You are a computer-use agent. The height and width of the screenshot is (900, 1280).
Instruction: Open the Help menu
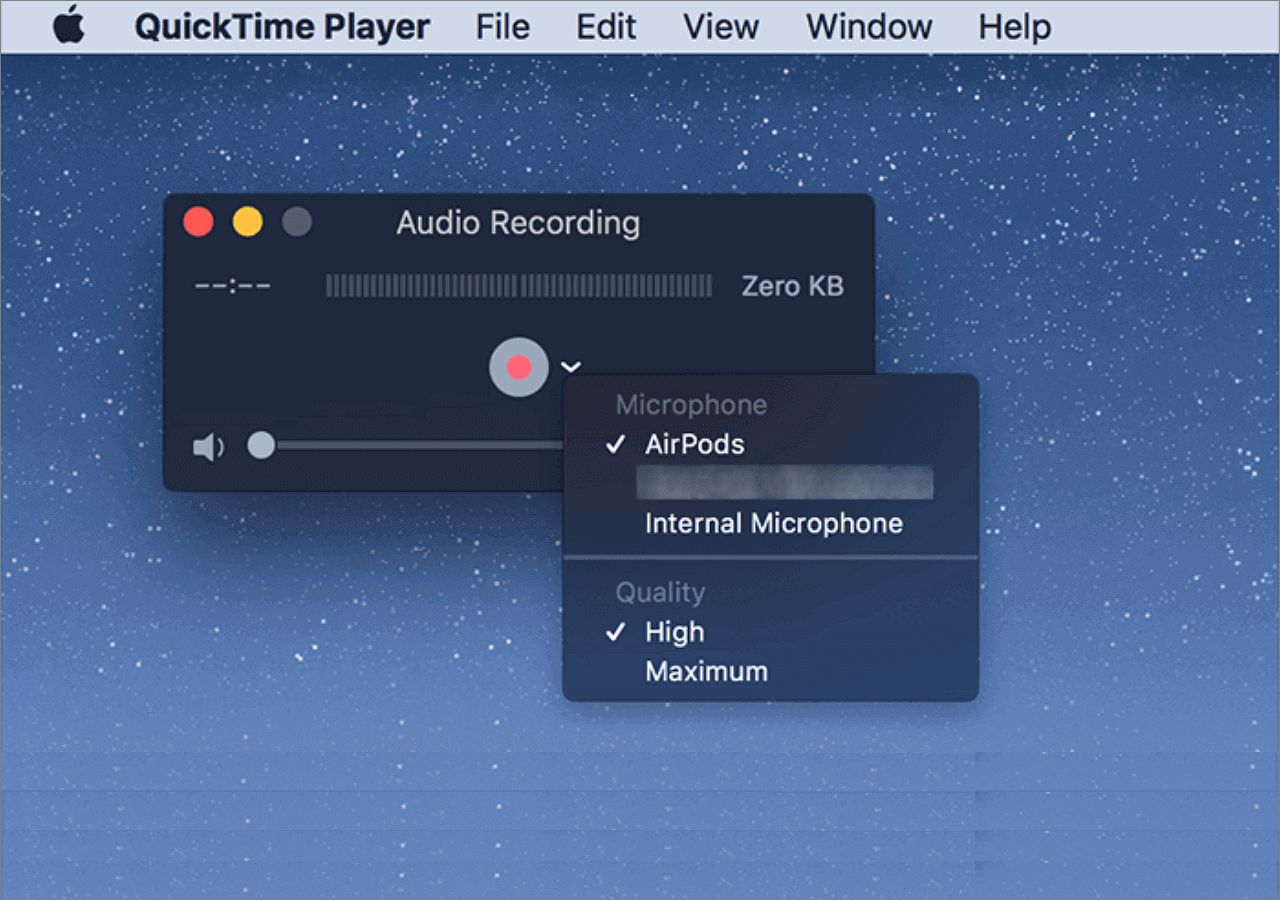coord(1014,27)
